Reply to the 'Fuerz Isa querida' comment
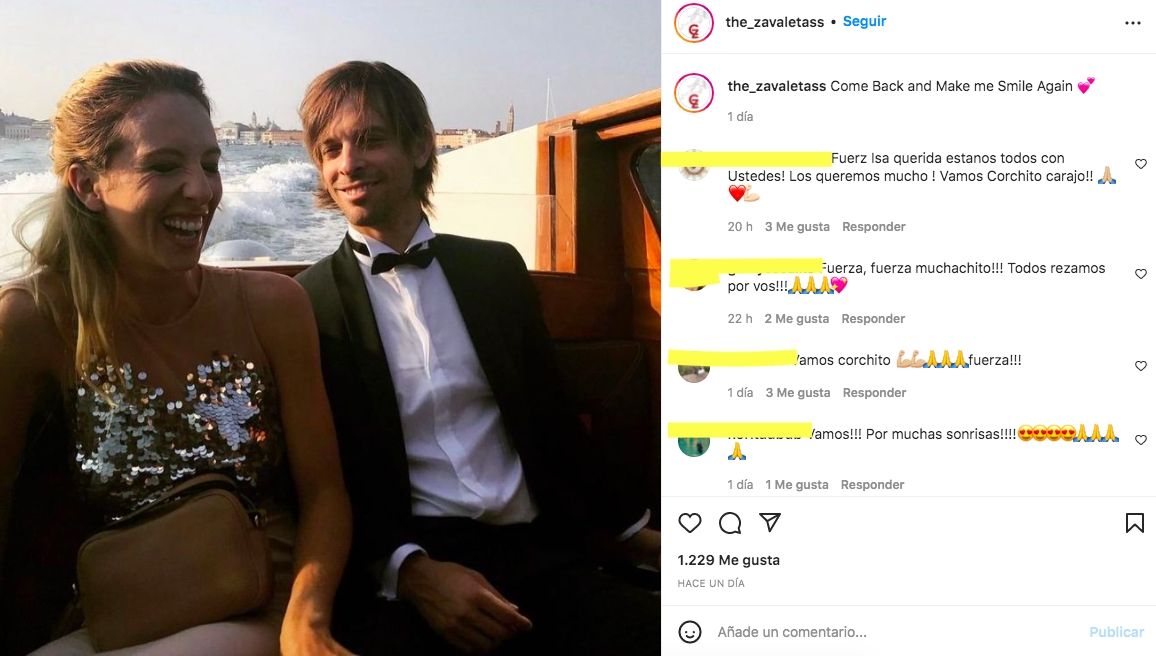This screenshot has width=1156, height=656. [x=874, y=227]
